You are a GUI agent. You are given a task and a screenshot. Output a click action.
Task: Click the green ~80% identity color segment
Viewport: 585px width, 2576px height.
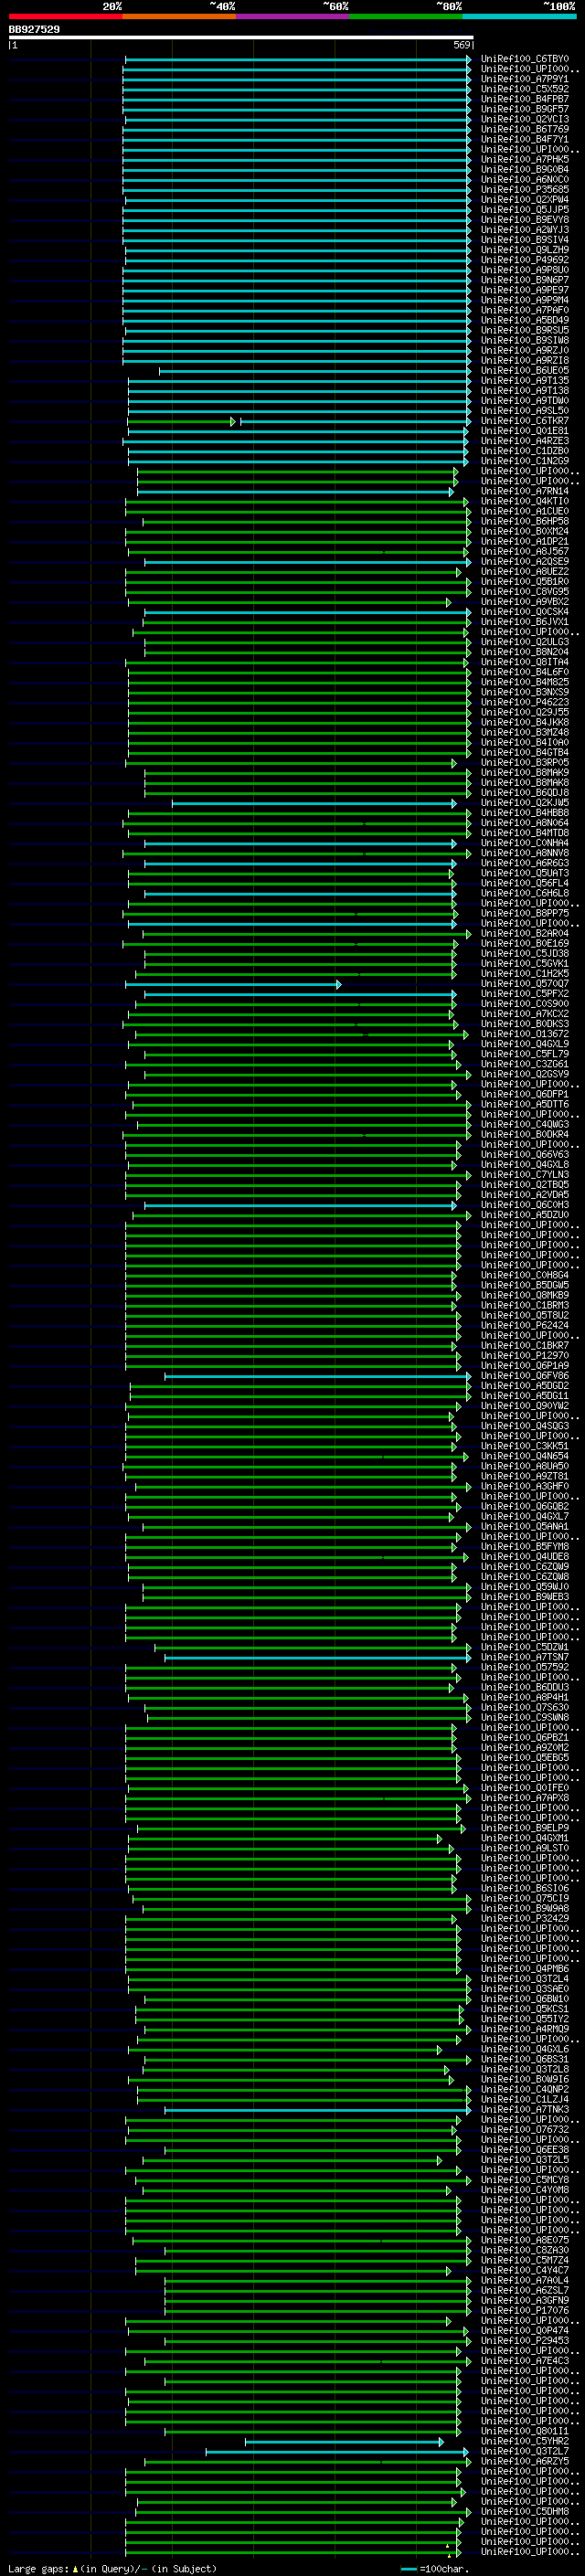(406, 16)
